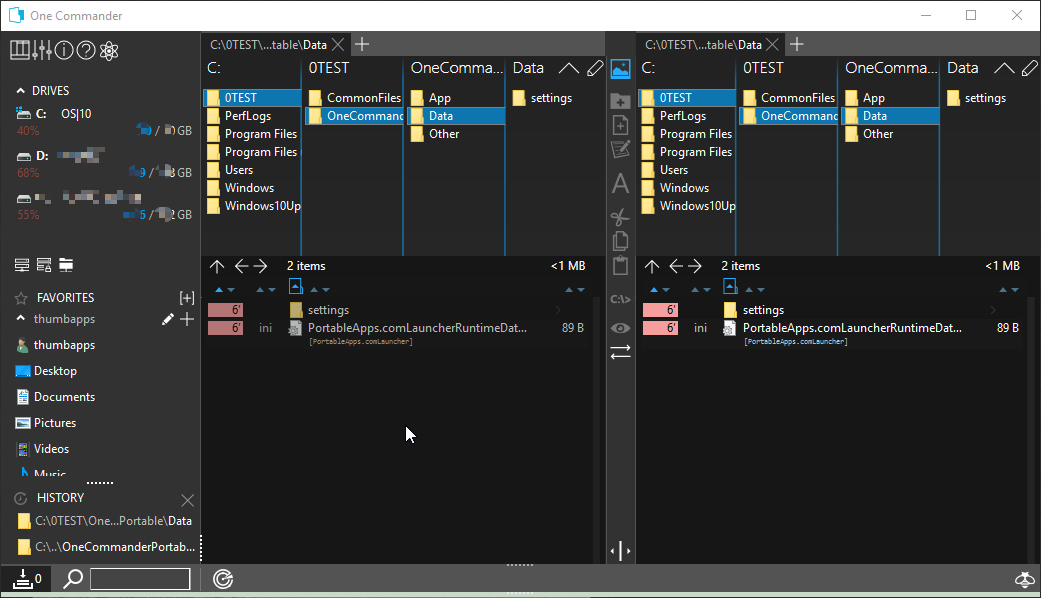Open settings via the sliders icon
The width and height of the screenshot is (1041, 598).
point(41,50)
